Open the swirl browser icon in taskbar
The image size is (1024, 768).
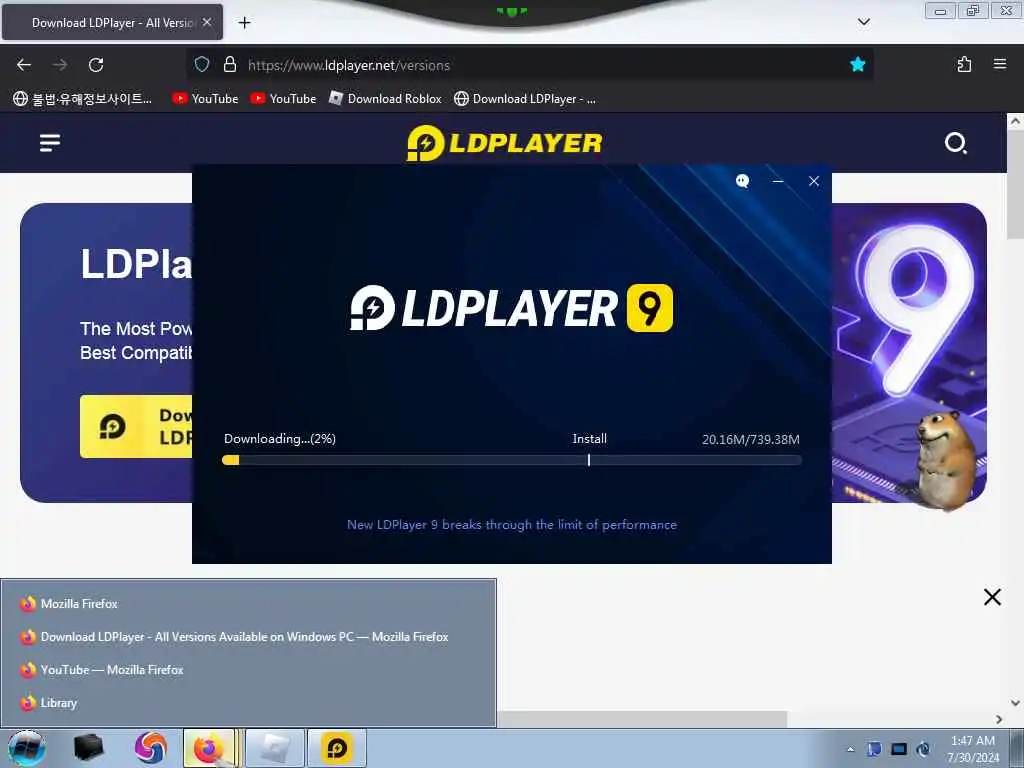point(151,748)
